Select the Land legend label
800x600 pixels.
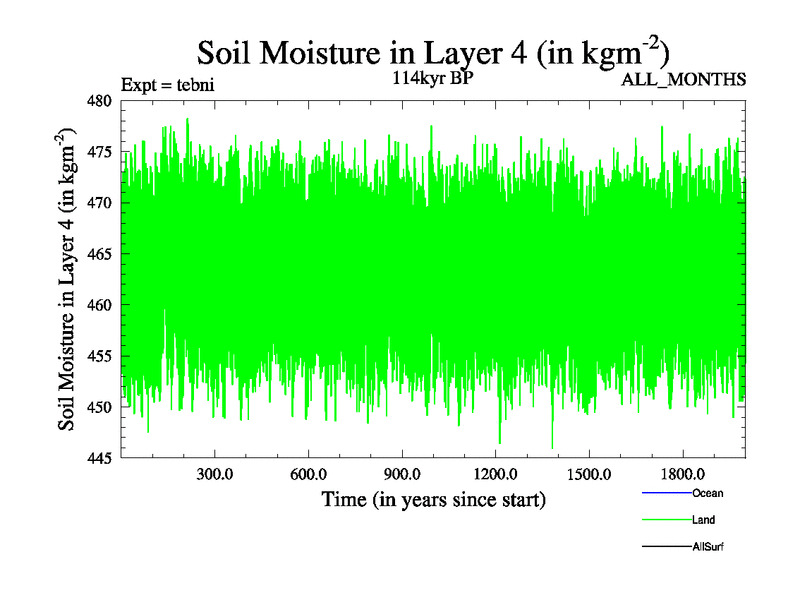tap(703, 521)
